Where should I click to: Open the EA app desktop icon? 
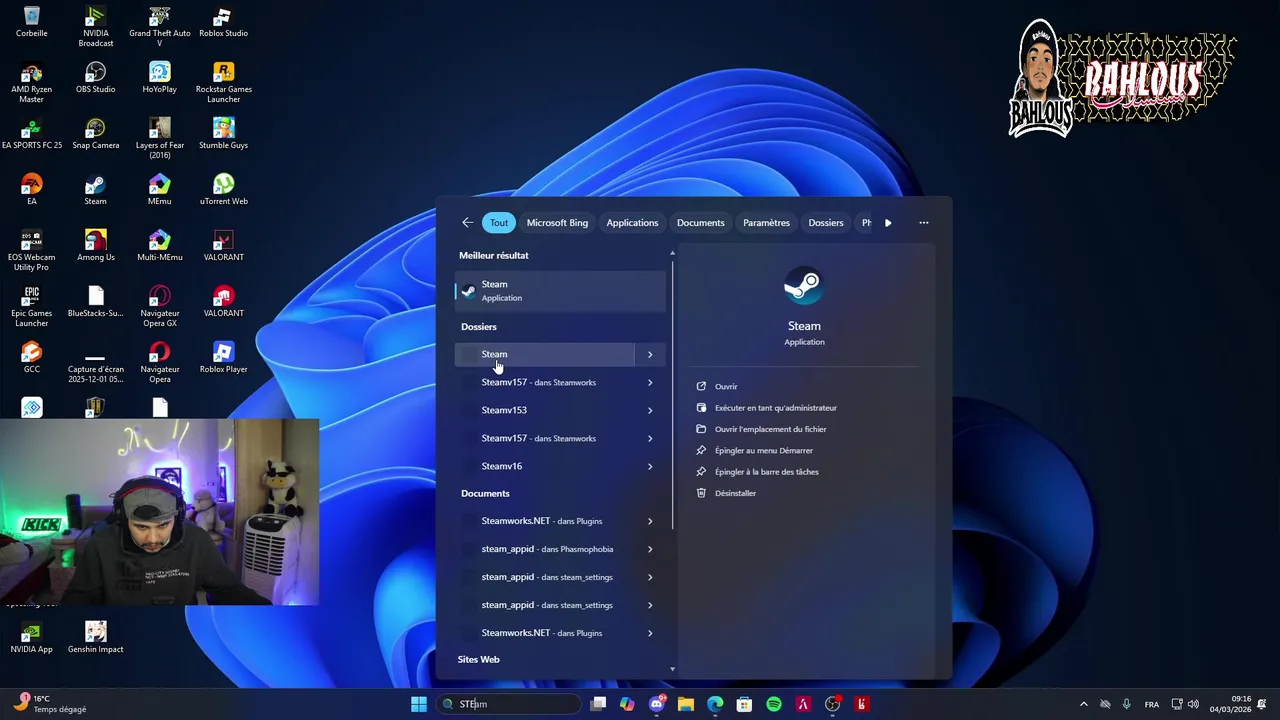32,190
